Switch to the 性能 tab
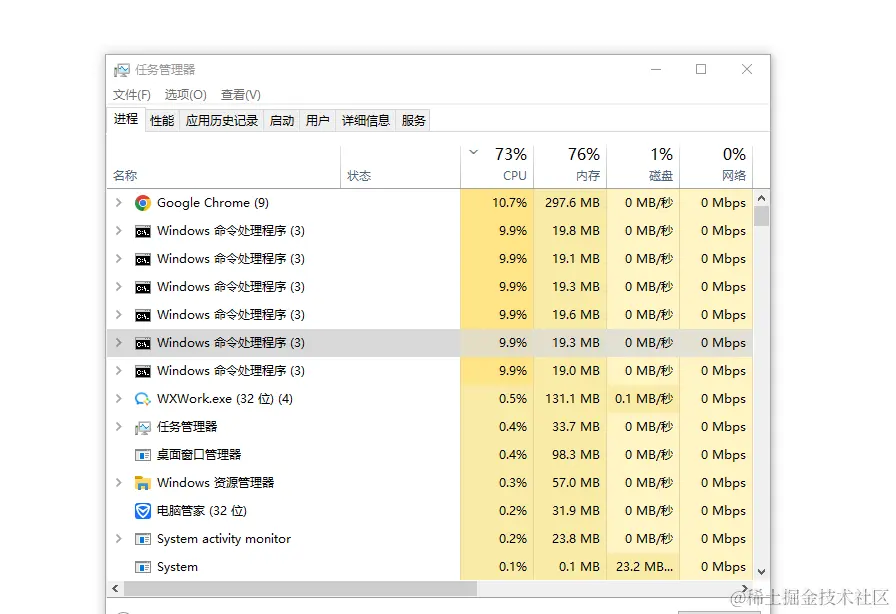Image resolution: width=896 pixels, height=614 pixels. pyautogui.click(x=161, y=119)
